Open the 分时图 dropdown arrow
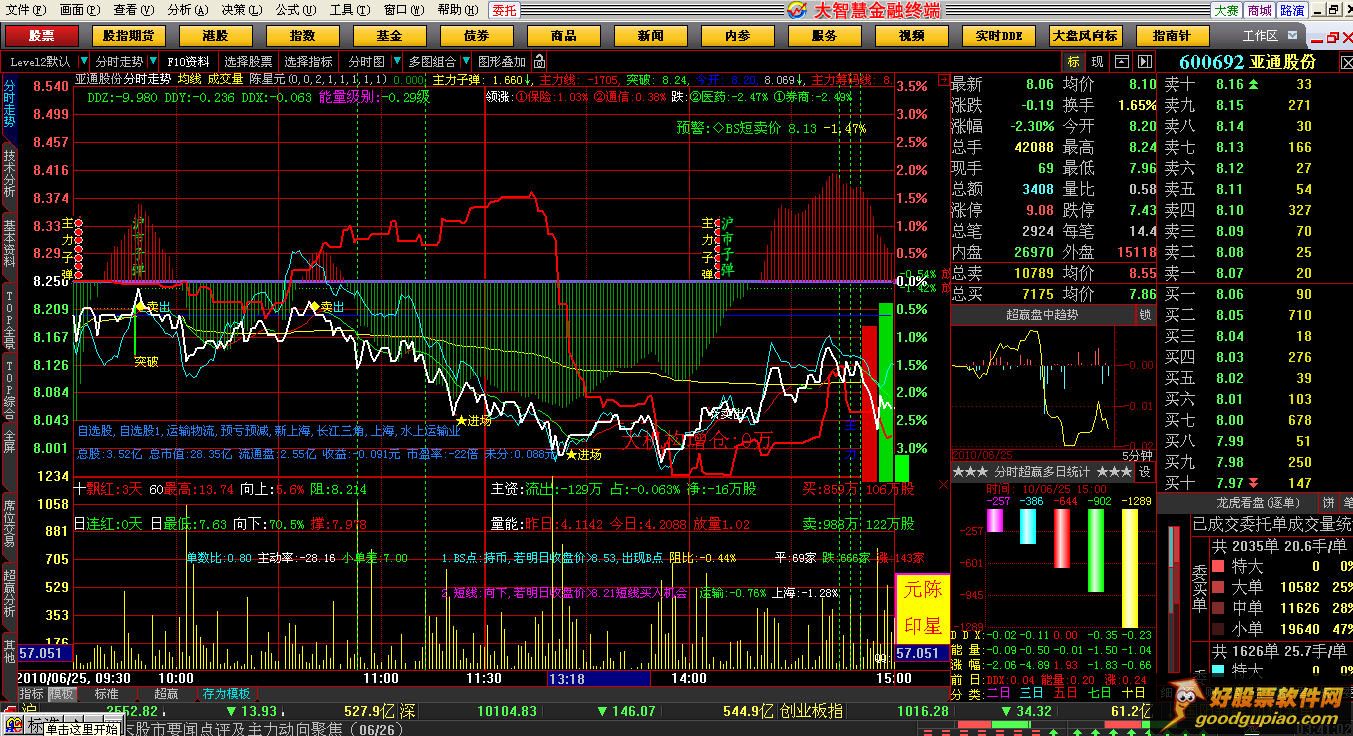The height and width of the screenshot is (736, 1353). click(396, 62)
